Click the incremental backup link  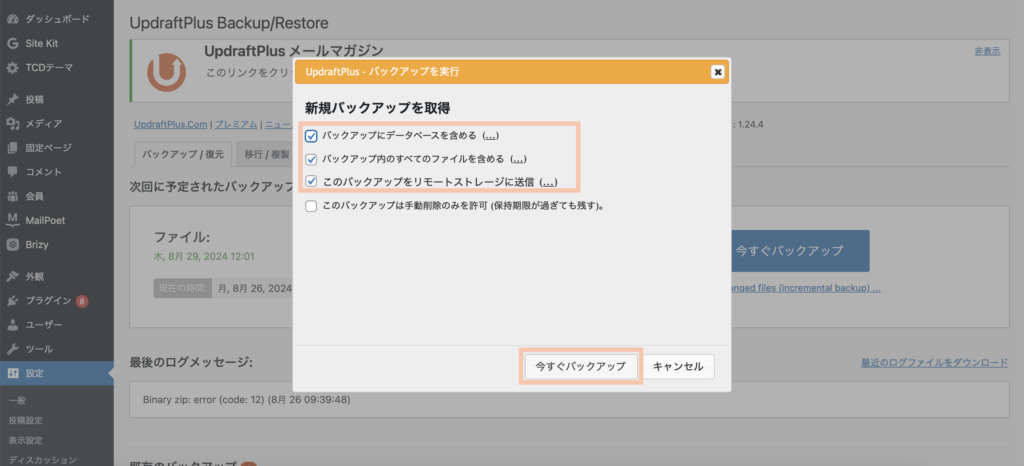pyautogui.click(x=807, y=288)
